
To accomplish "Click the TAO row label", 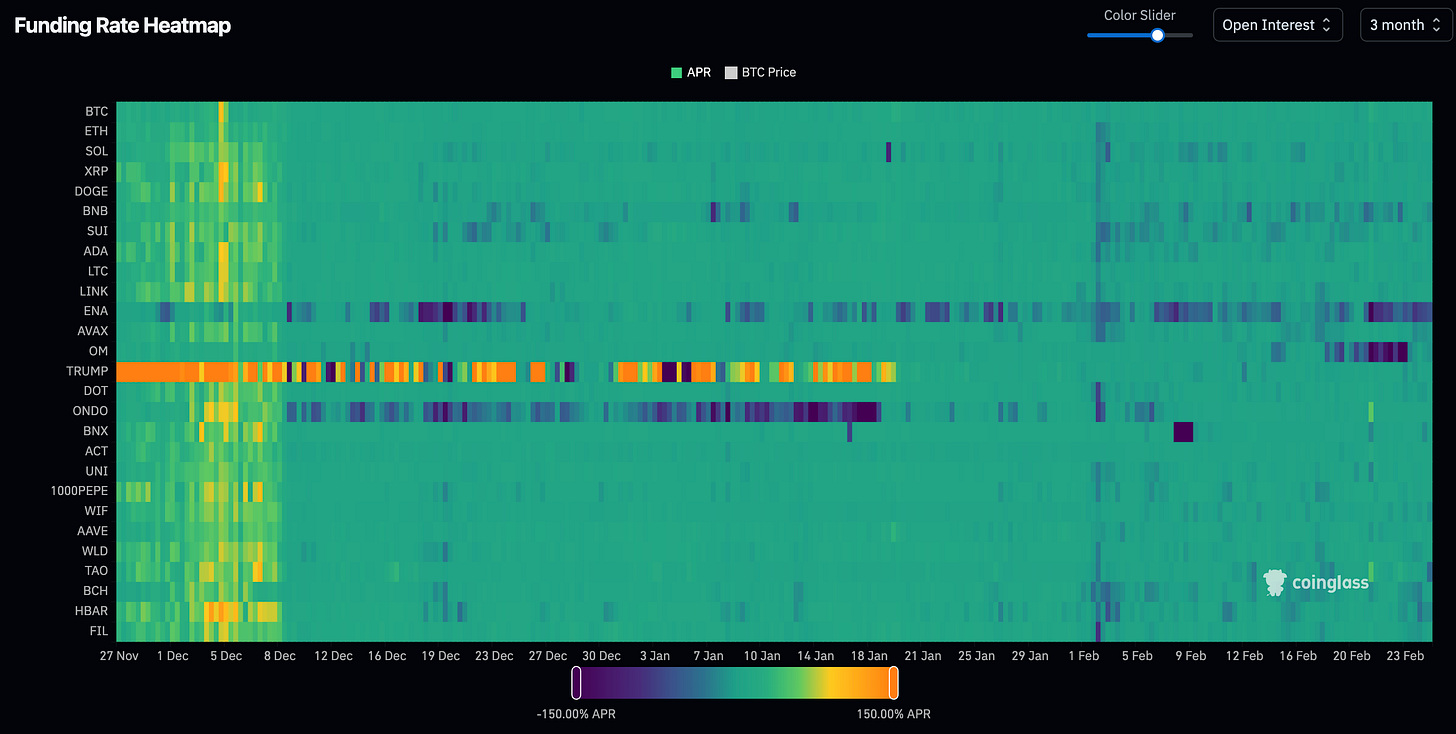I will click(96, 571).
